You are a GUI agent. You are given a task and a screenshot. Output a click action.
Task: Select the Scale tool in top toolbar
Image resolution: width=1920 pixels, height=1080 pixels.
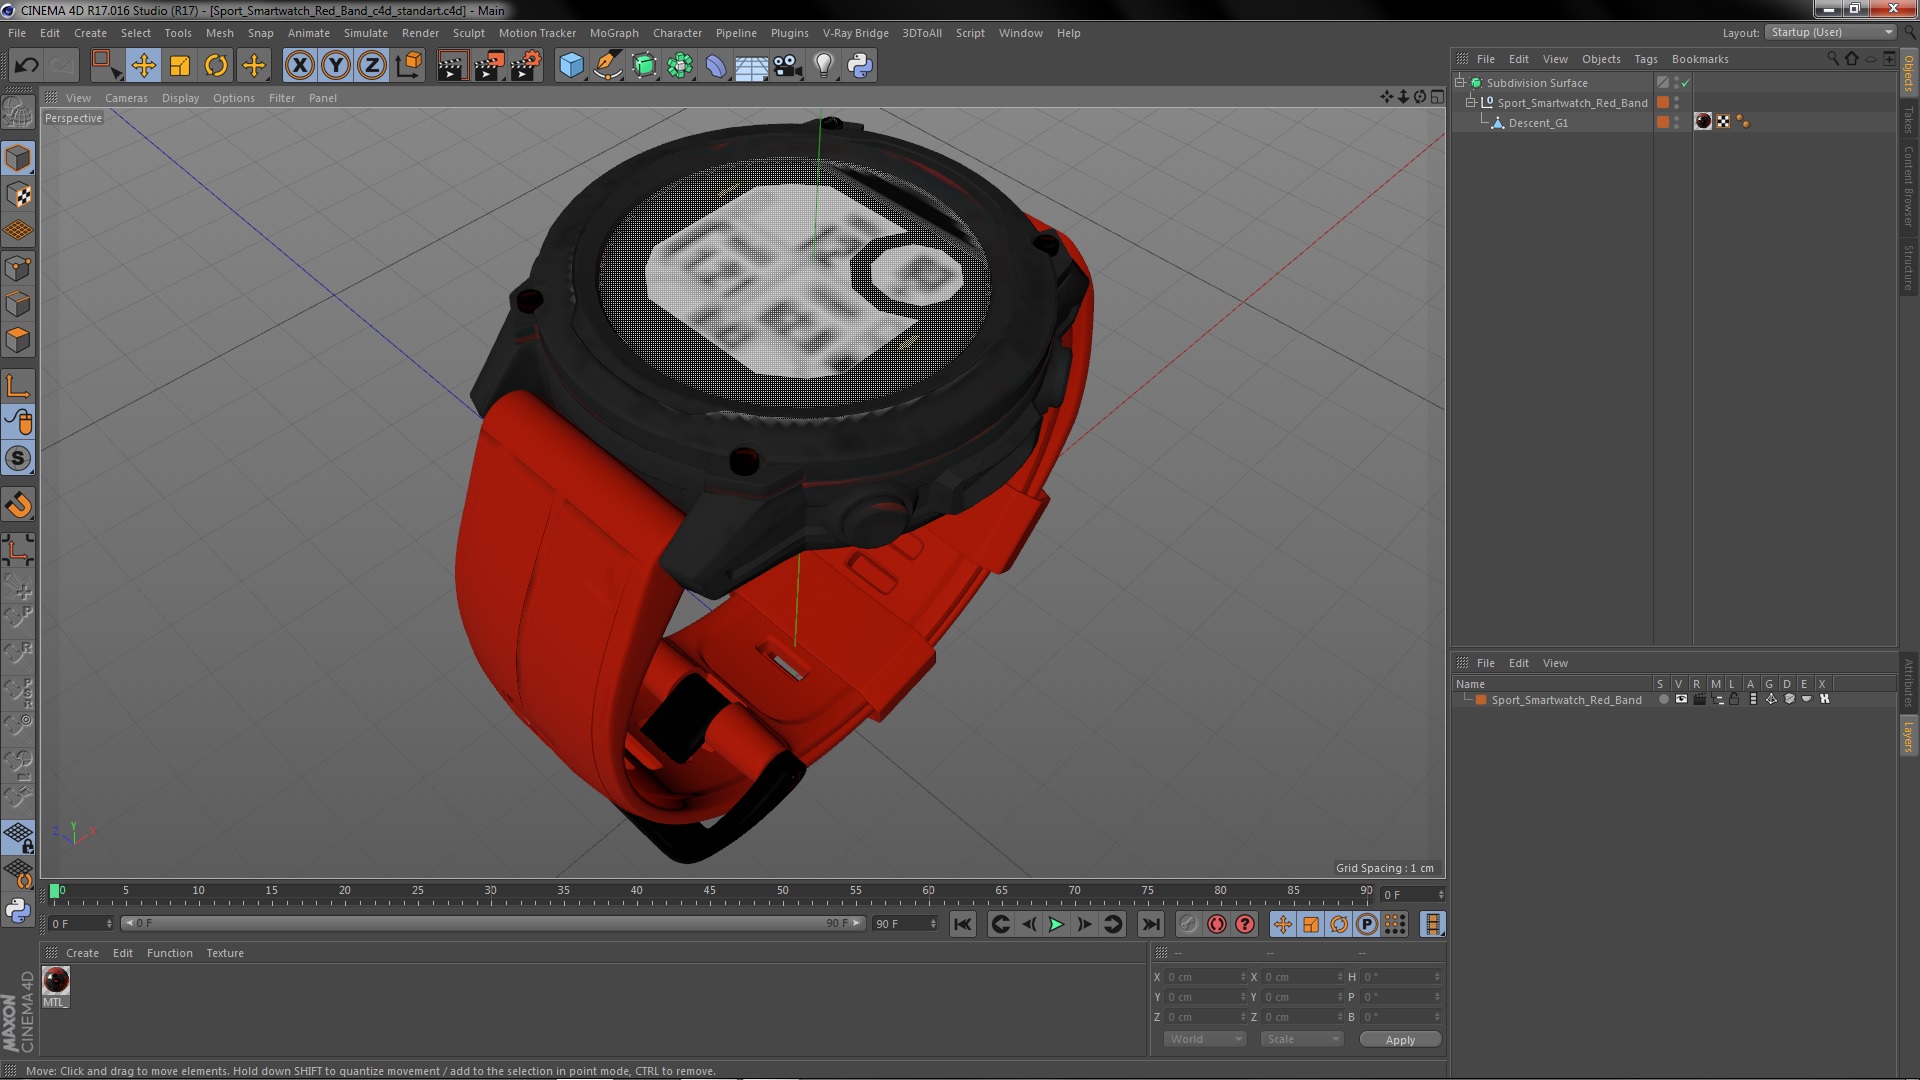point(180,66)
